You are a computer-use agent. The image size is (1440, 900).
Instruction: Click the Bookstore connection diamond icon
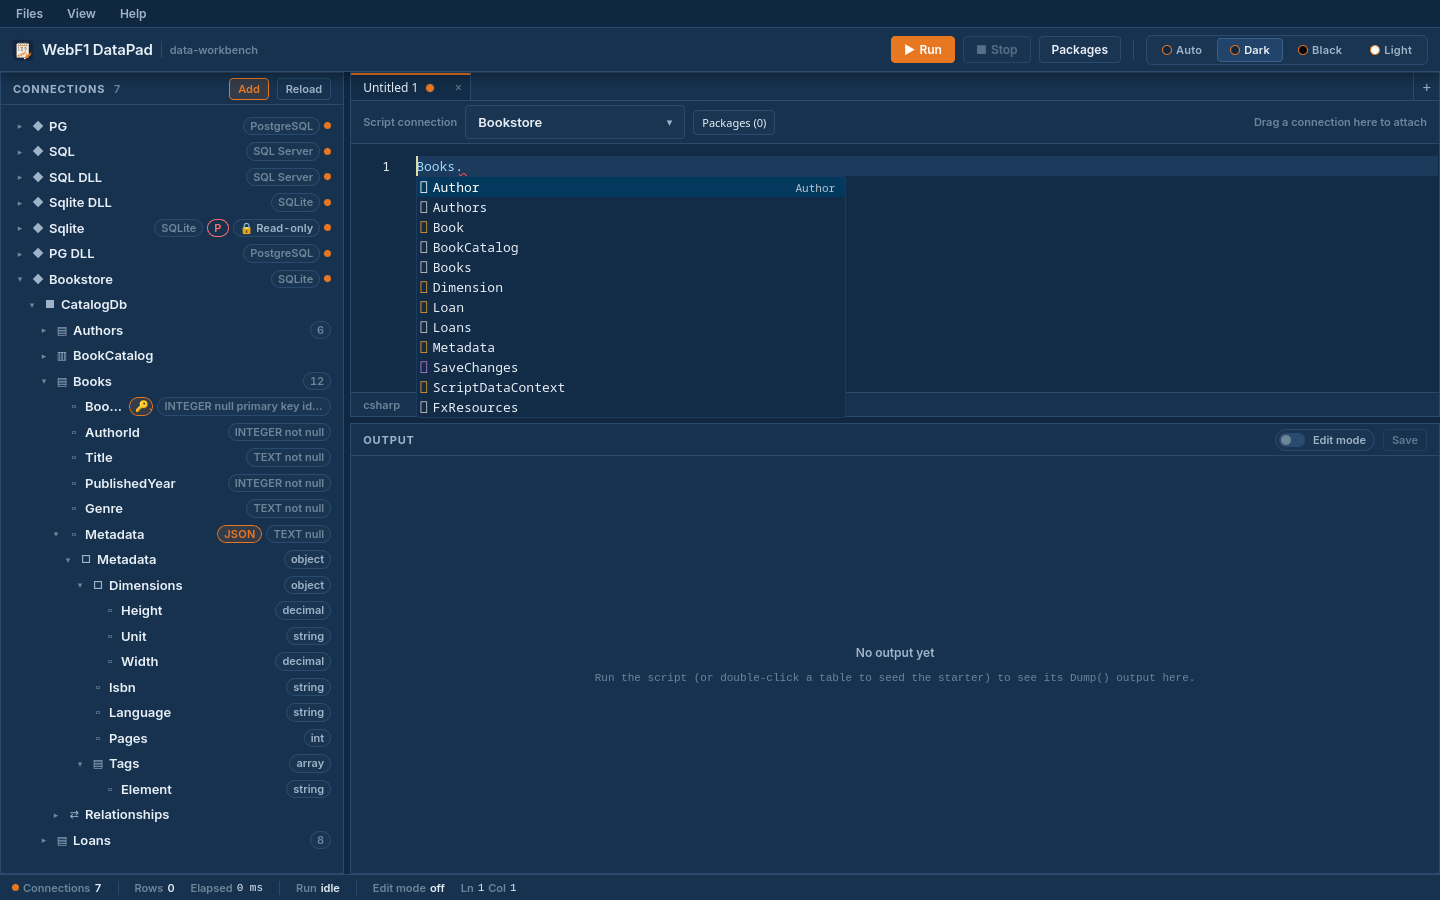[38, 279]
